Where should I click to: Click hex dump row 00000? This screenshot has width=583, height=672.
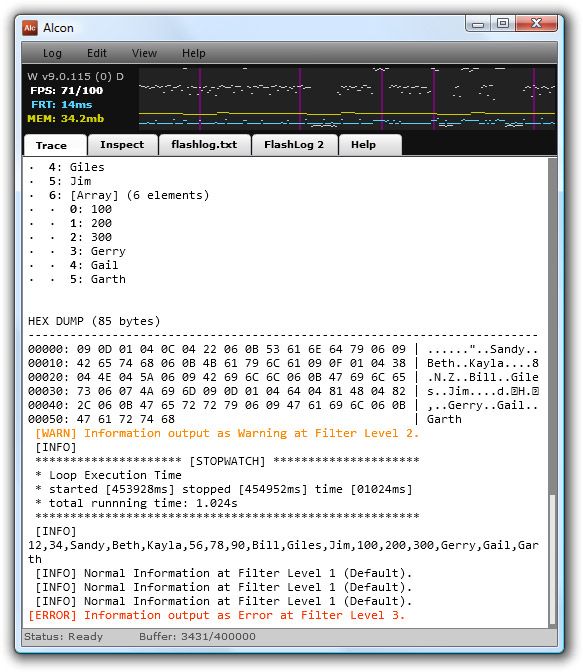tap(283, 349)
